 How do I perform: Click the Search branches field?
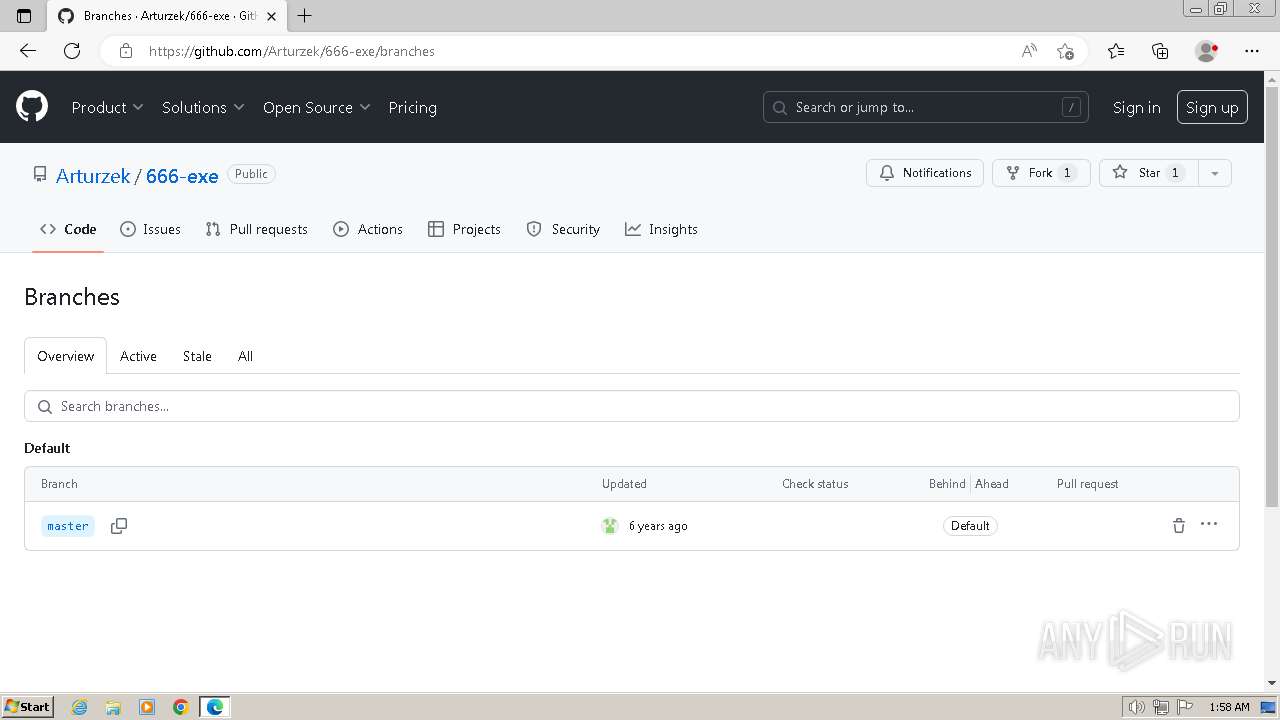[x=632, y=406]
